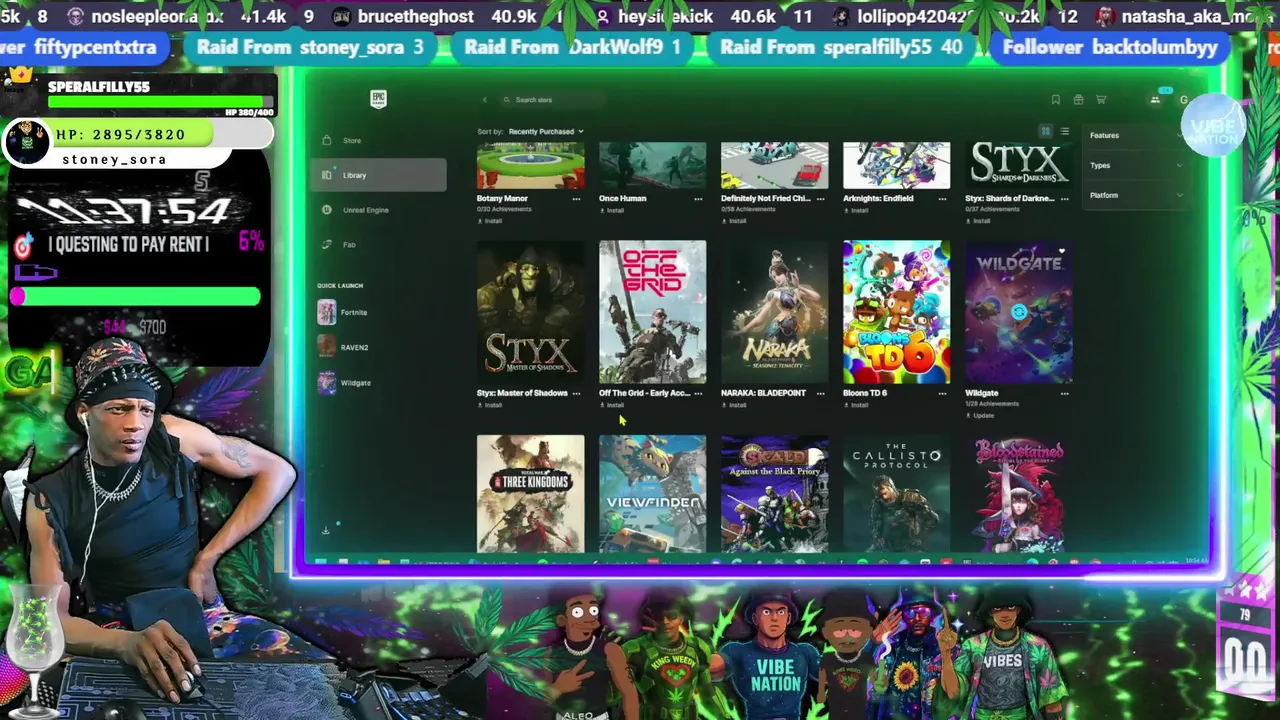The height and width of the screenshot is (720, 1280).
Task: Click the Once Human title
Action: click(x=622, y=199)
